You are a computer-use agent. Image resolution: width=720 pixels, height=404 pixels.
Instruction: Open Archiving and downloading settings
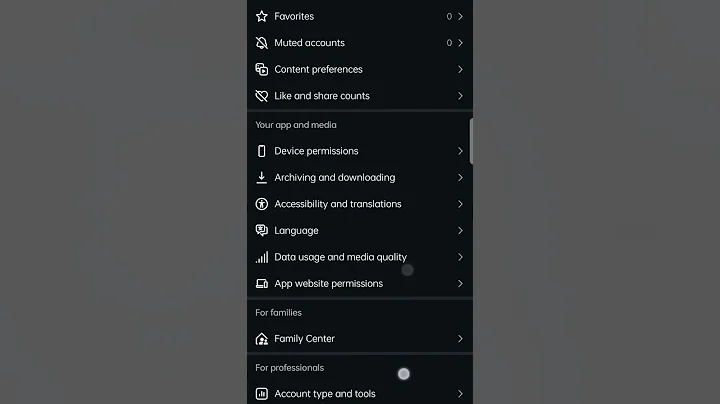coord(334,177)
